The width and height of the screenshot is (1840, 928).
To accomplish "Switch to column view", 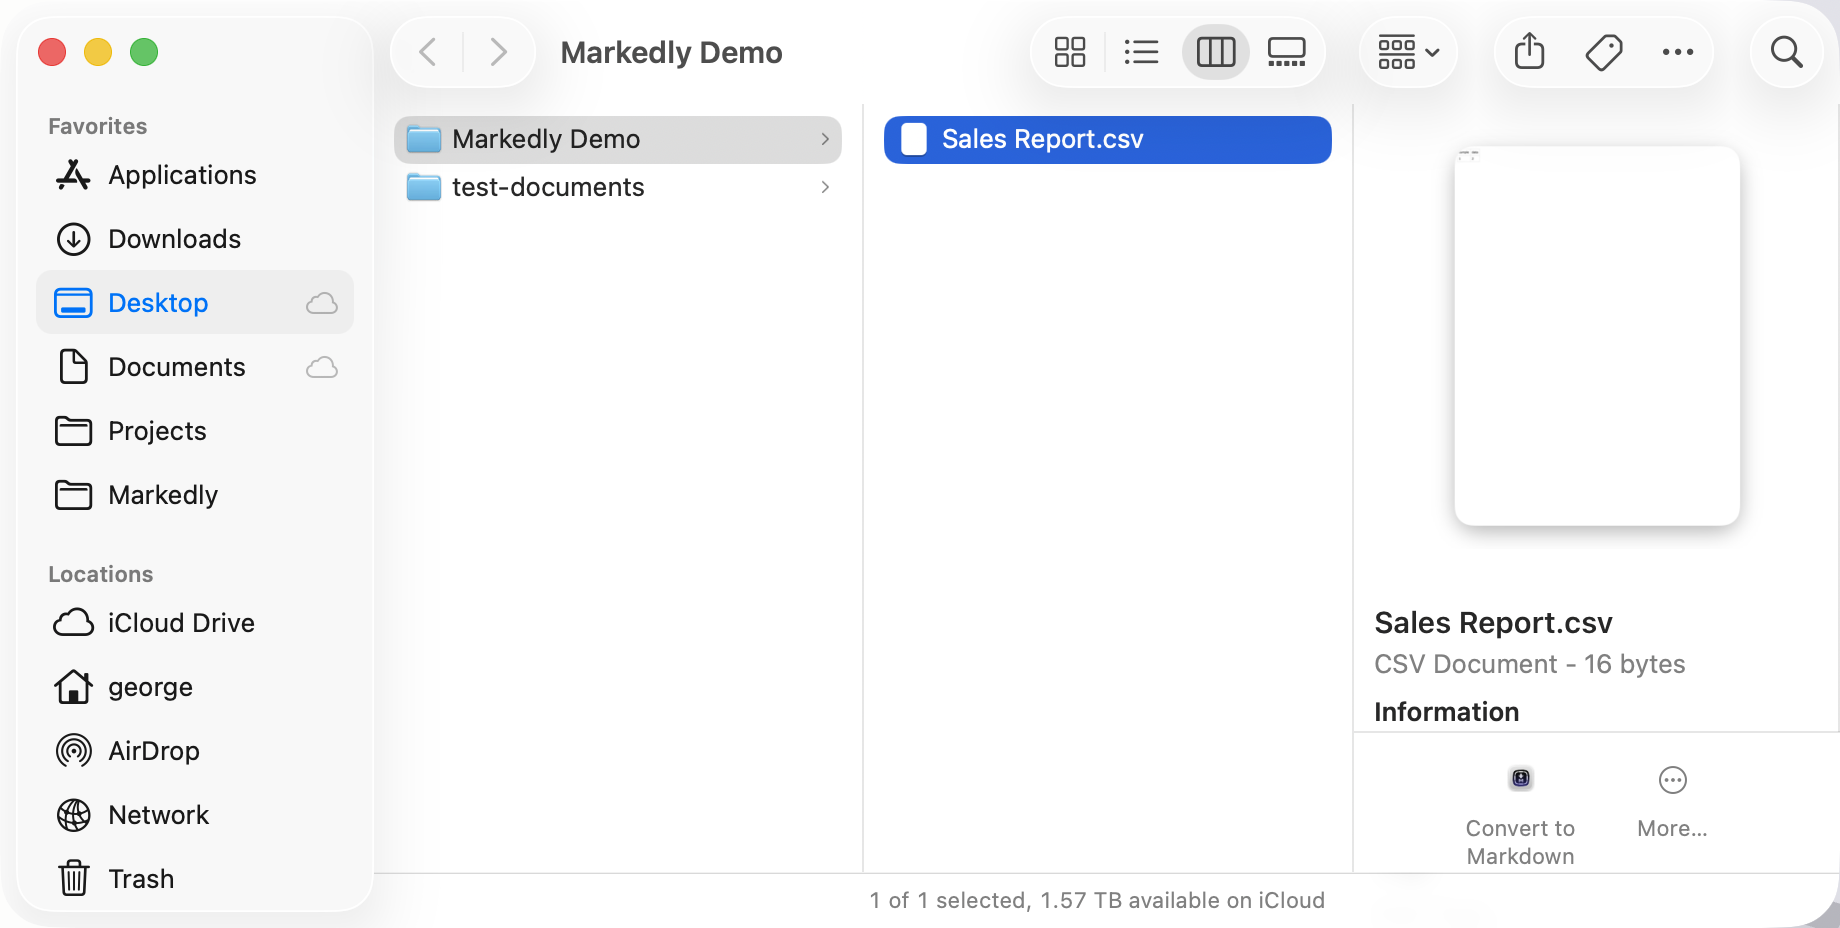I will point(1216,52).
